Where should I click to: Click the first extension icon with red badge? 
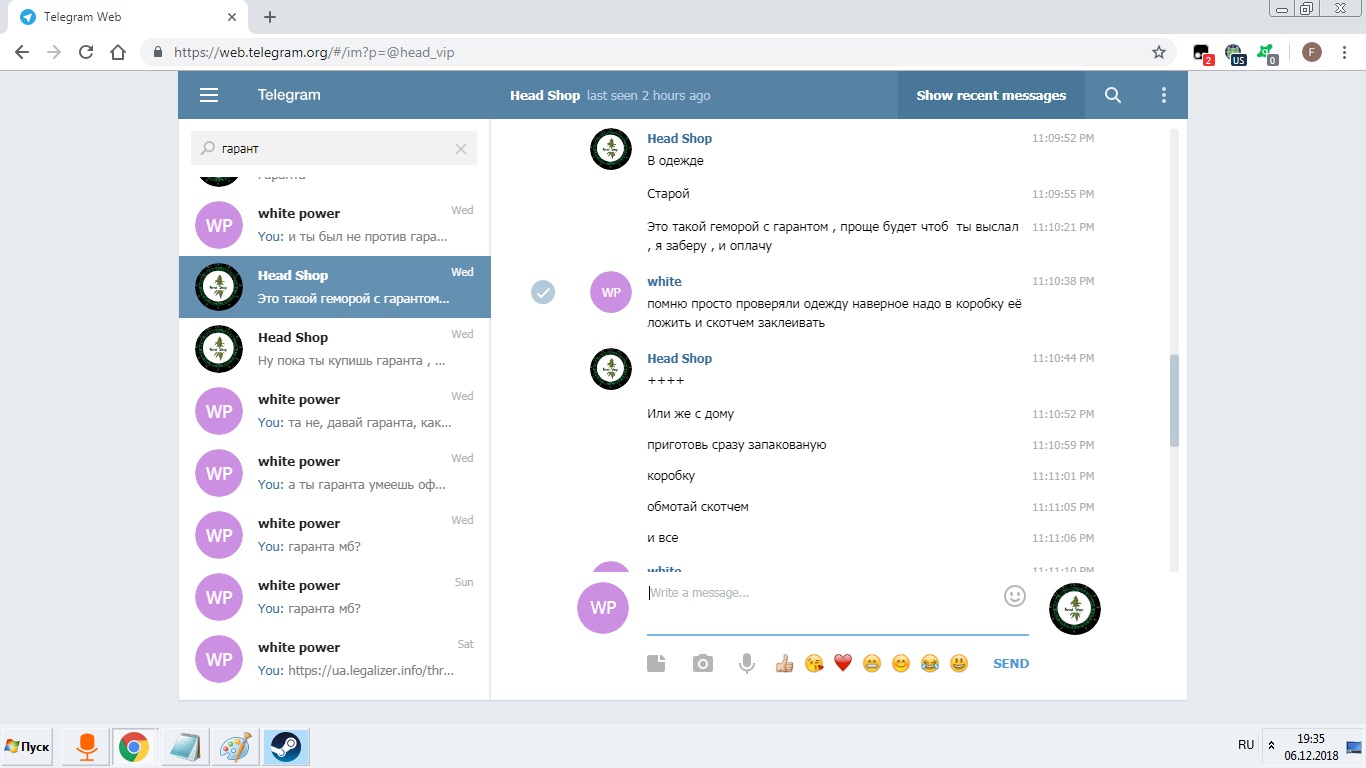1203,53
